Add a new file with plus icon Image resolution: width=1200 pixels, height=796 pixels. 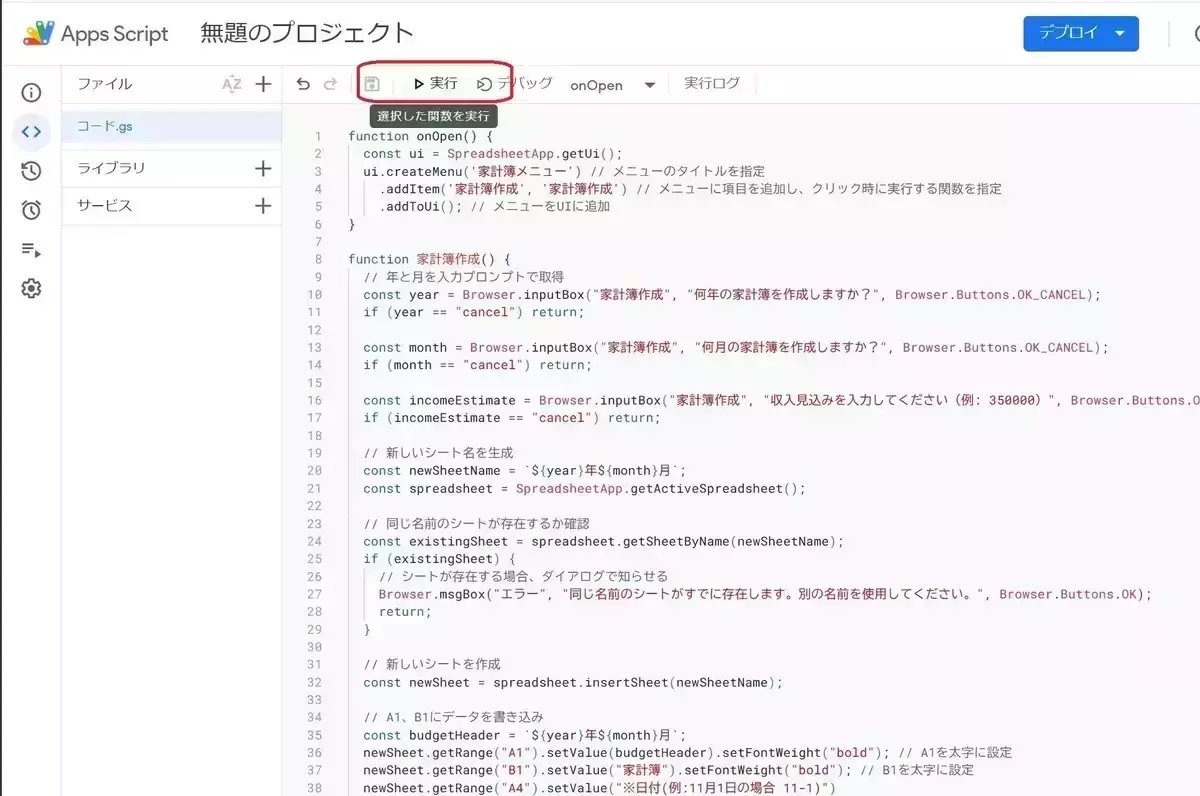pos(263,84)
